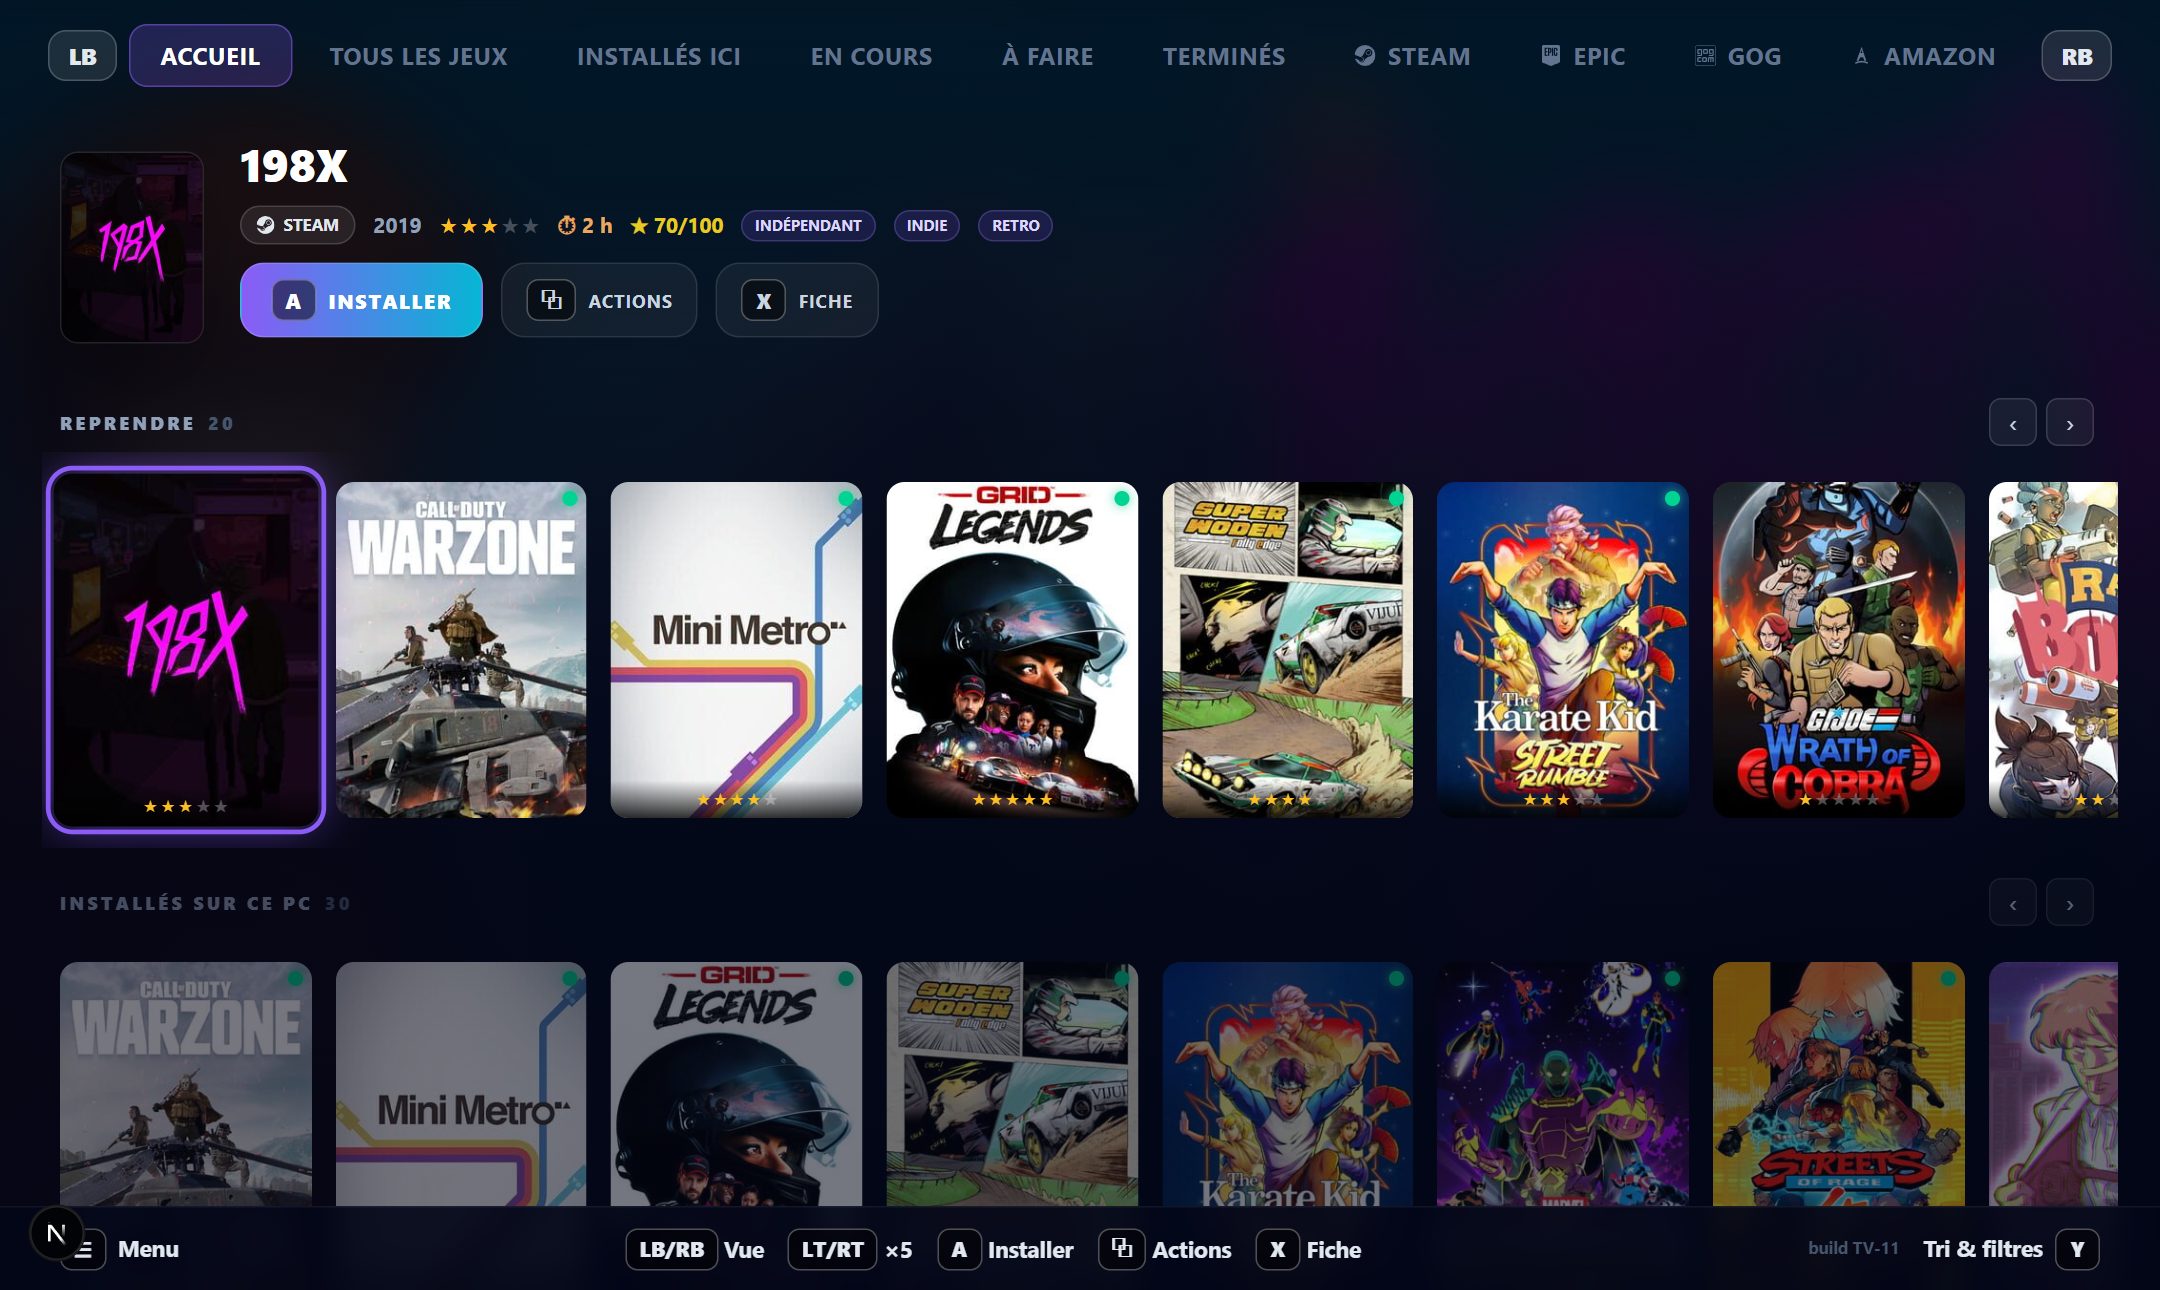Click LT/RT ×5 hint in bottom bar

click(x=851, y=1249)
